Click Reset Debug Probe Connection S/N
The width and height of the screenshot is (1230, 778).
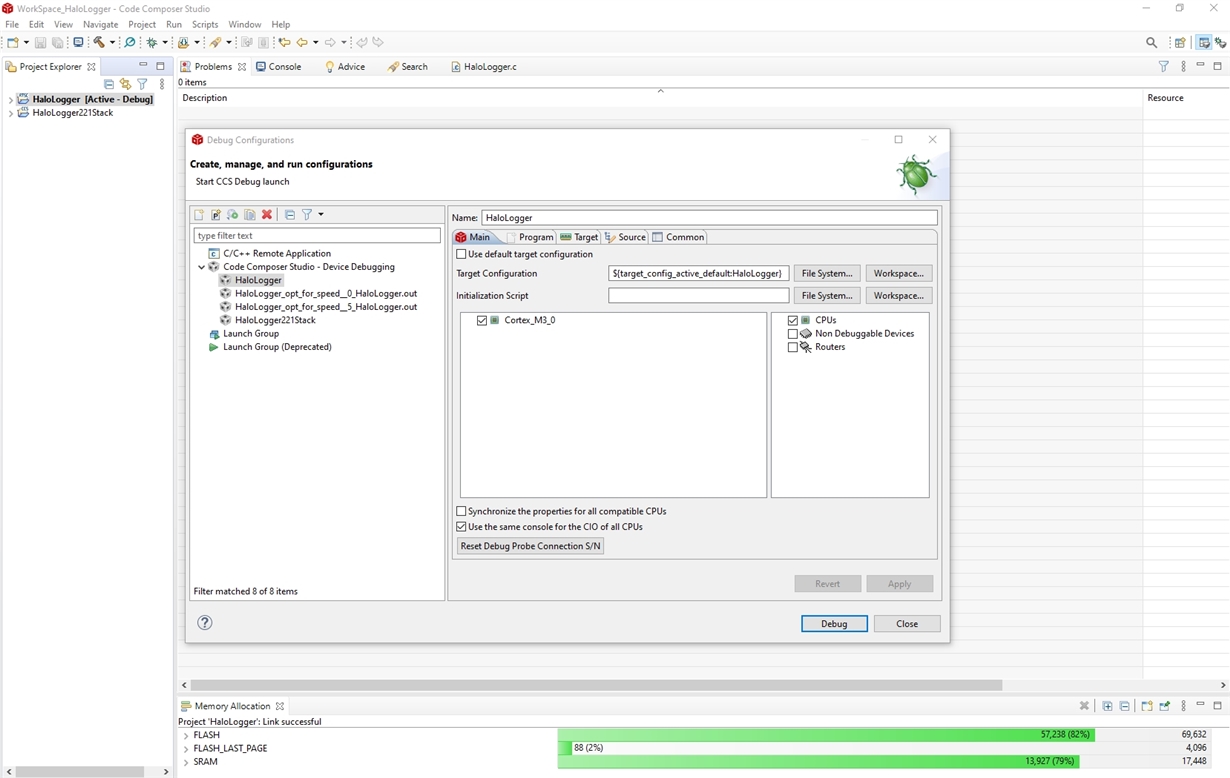530,546
